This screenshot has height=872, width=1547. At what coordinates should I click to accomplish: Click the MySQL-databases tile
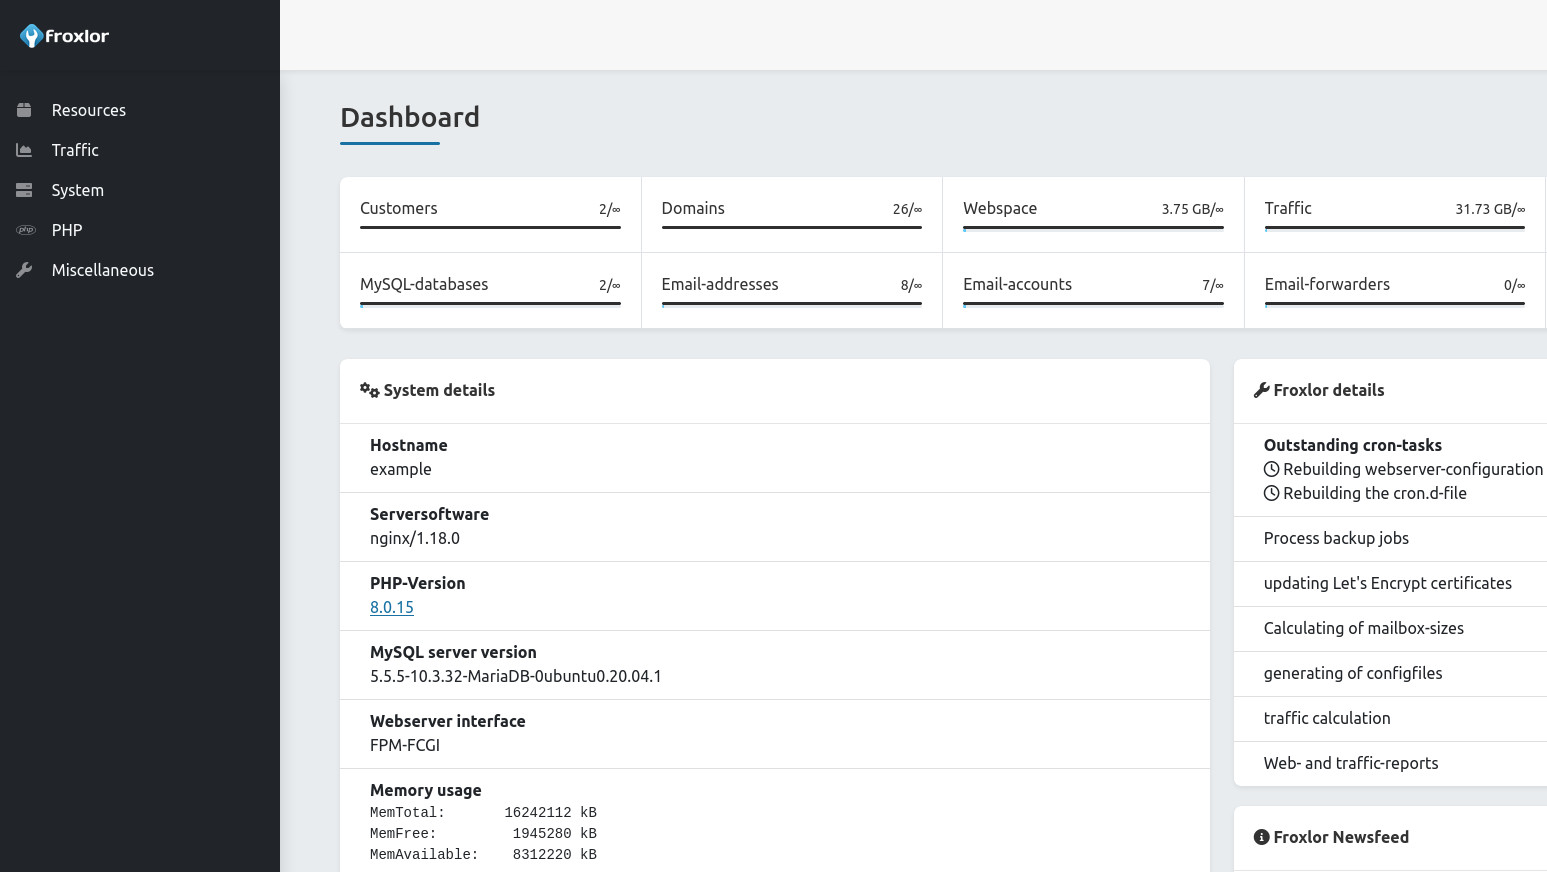point(490,290)
